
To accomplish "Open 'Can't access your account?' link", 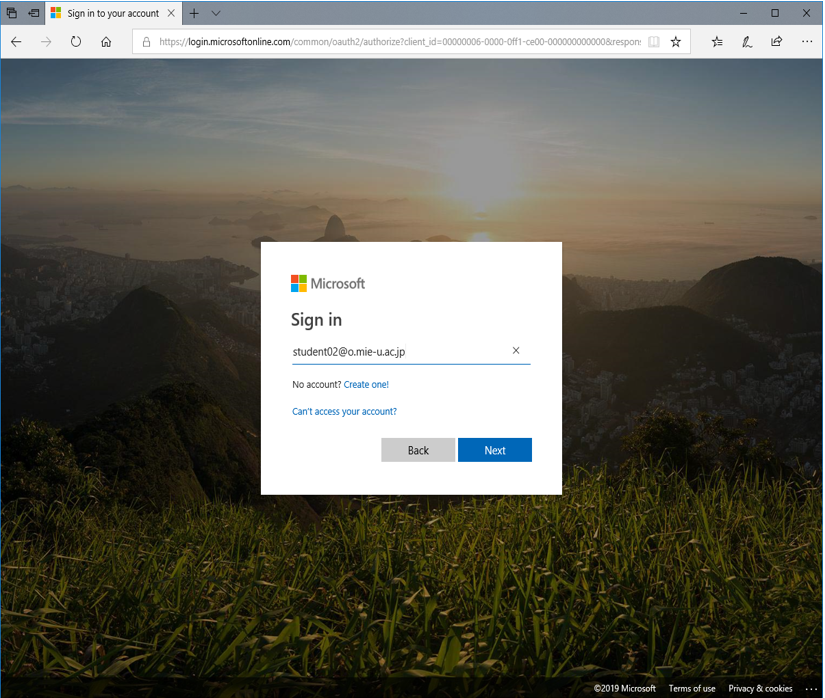I will 345,411.
